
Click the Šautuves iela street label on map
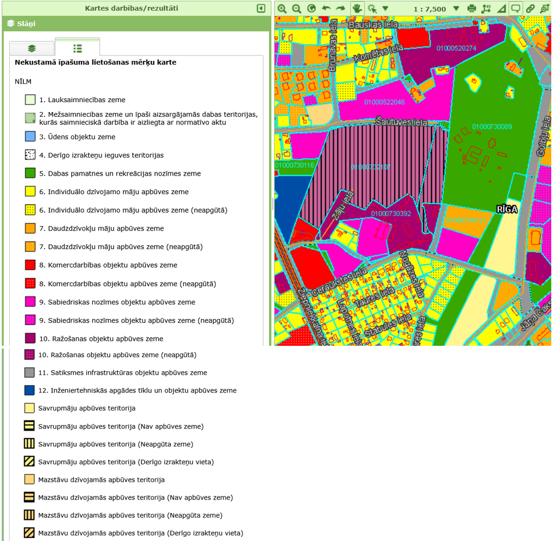pyautogui.click(x=401, y=123)
